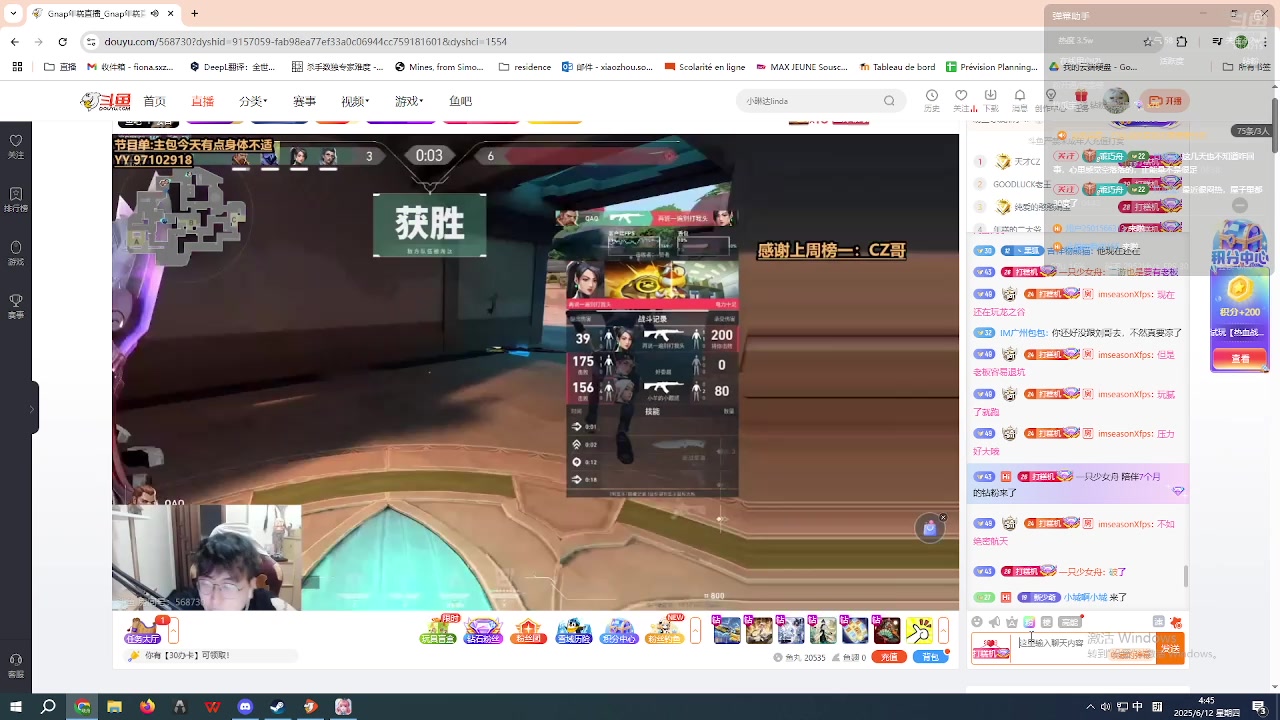Click the colorful square chat toolbar icon
The image size is (1280, 720).
coord(1029,622)
